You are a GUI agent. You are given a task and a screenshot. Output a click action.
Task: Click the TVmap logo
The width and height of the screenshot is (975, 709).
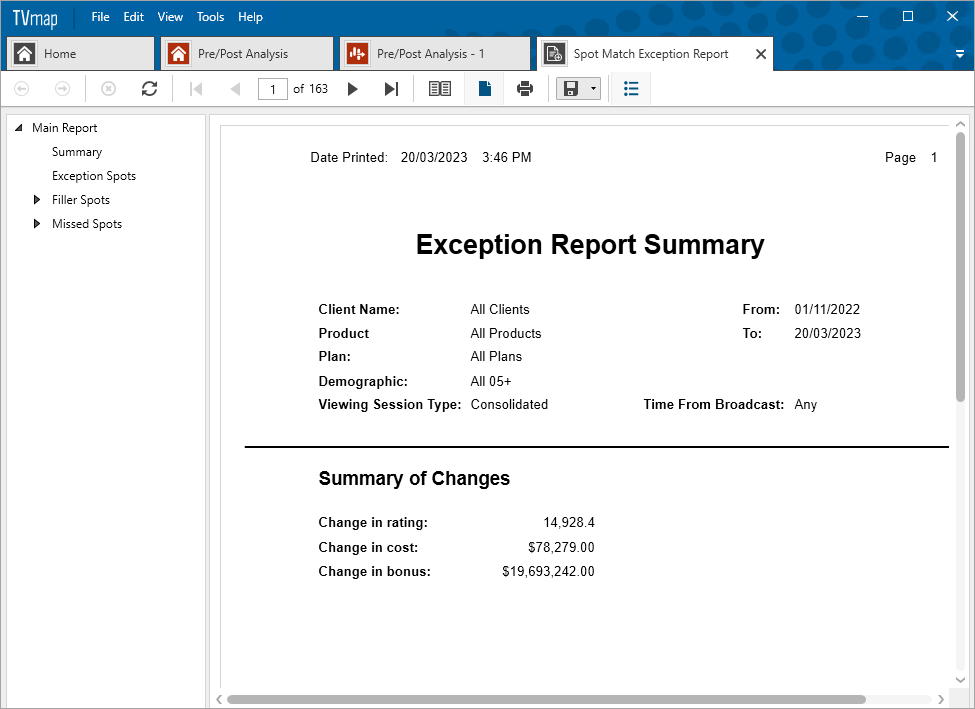coord(35,18)
